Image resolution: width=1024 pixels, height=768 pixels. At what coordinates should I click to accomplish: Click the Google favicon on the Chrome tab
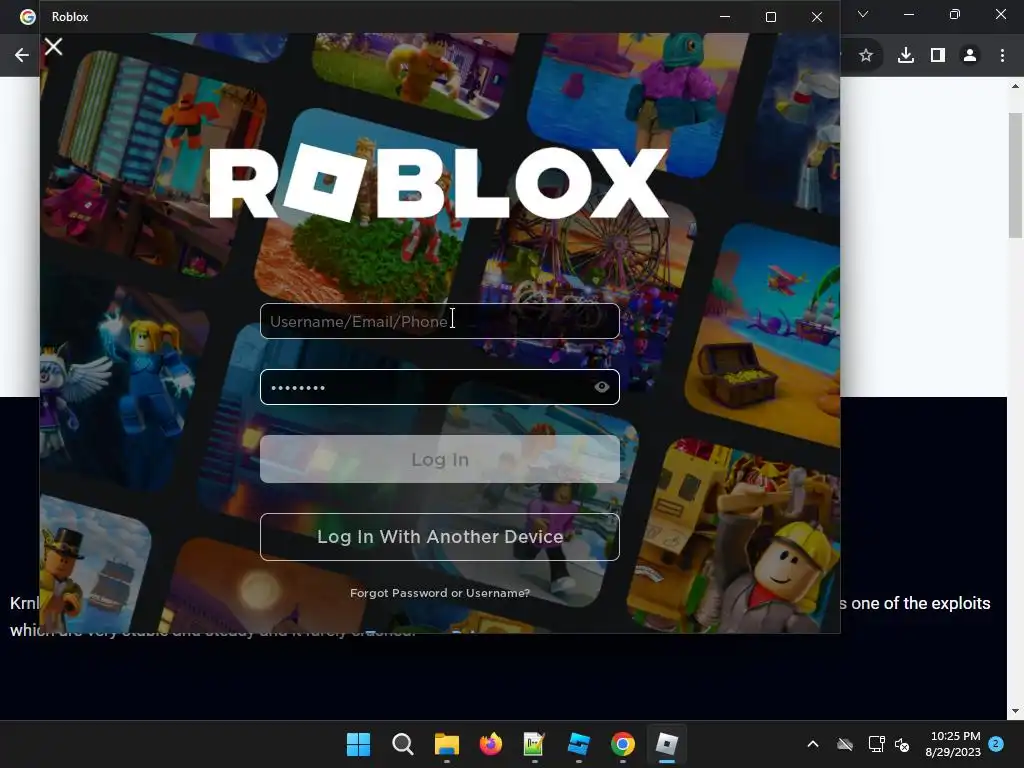(x=27, y=17)
